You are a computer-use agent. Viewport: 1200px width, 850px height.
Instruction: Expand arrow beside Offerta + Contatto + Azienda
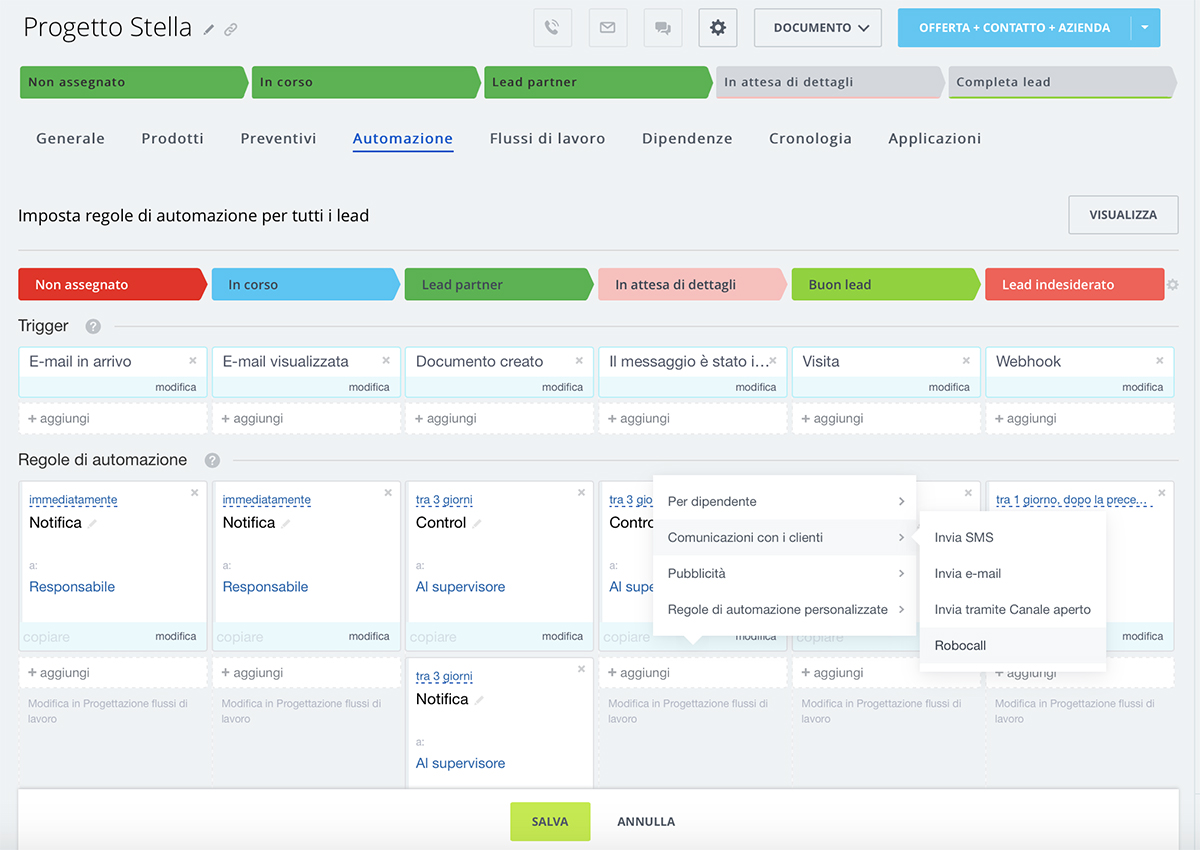coord(1145,28)
